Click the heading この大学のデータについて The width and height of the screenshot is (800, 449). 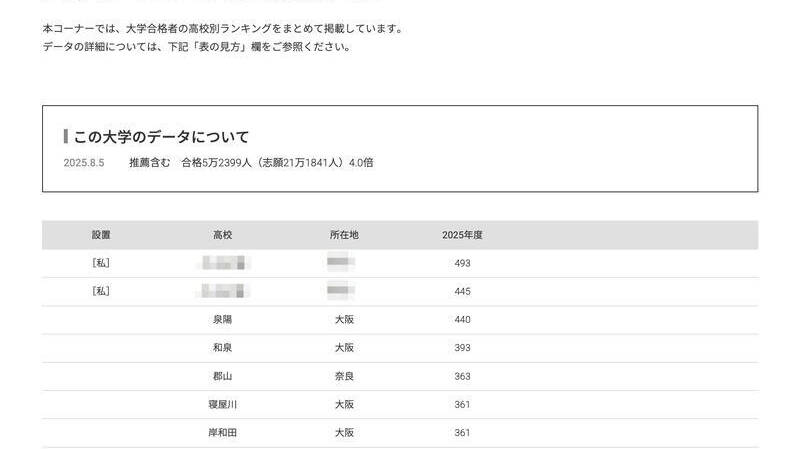pos(161,136)
